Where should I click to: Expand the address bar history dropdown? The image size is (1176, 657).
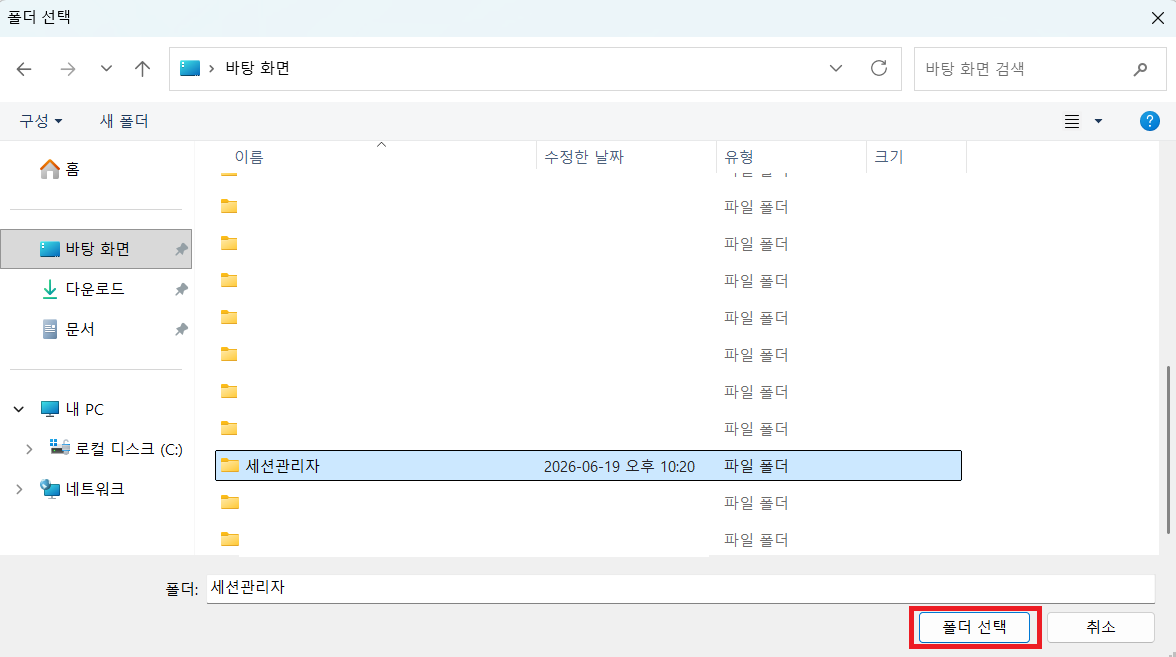click(836, 68)
